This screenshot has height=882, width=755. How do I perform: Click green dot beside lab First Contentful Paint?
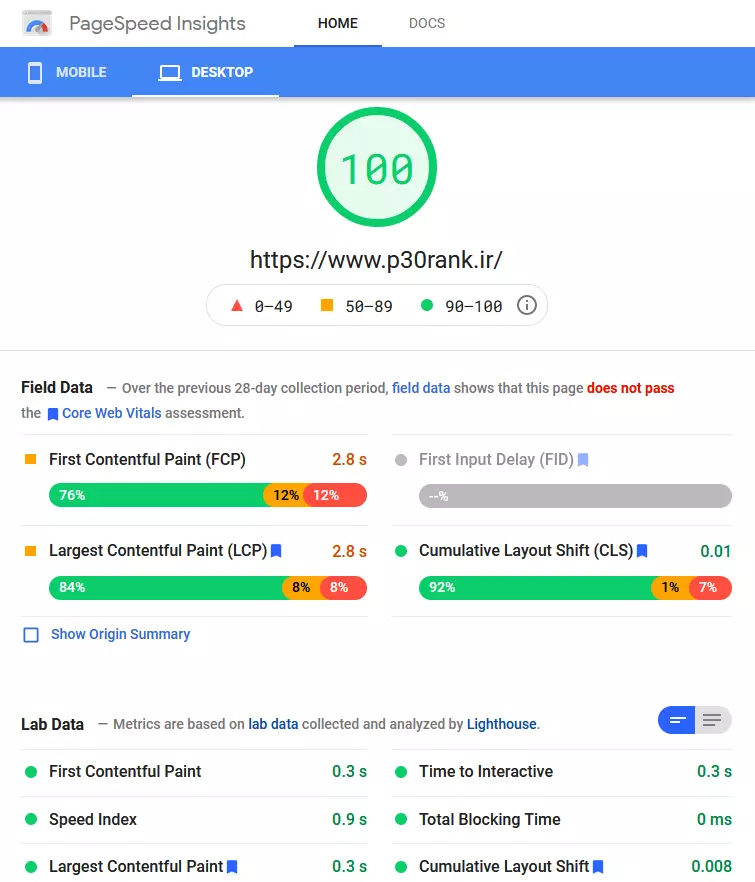point(31,772)
